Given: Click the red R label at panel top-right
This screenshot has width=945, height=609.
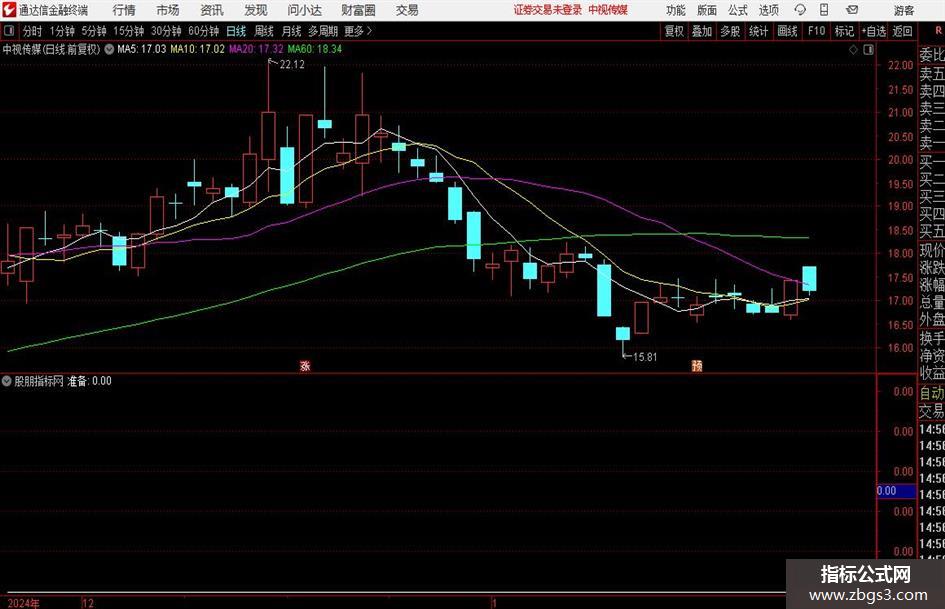Looking at the screenshot, I should click(x=938, y=31).
